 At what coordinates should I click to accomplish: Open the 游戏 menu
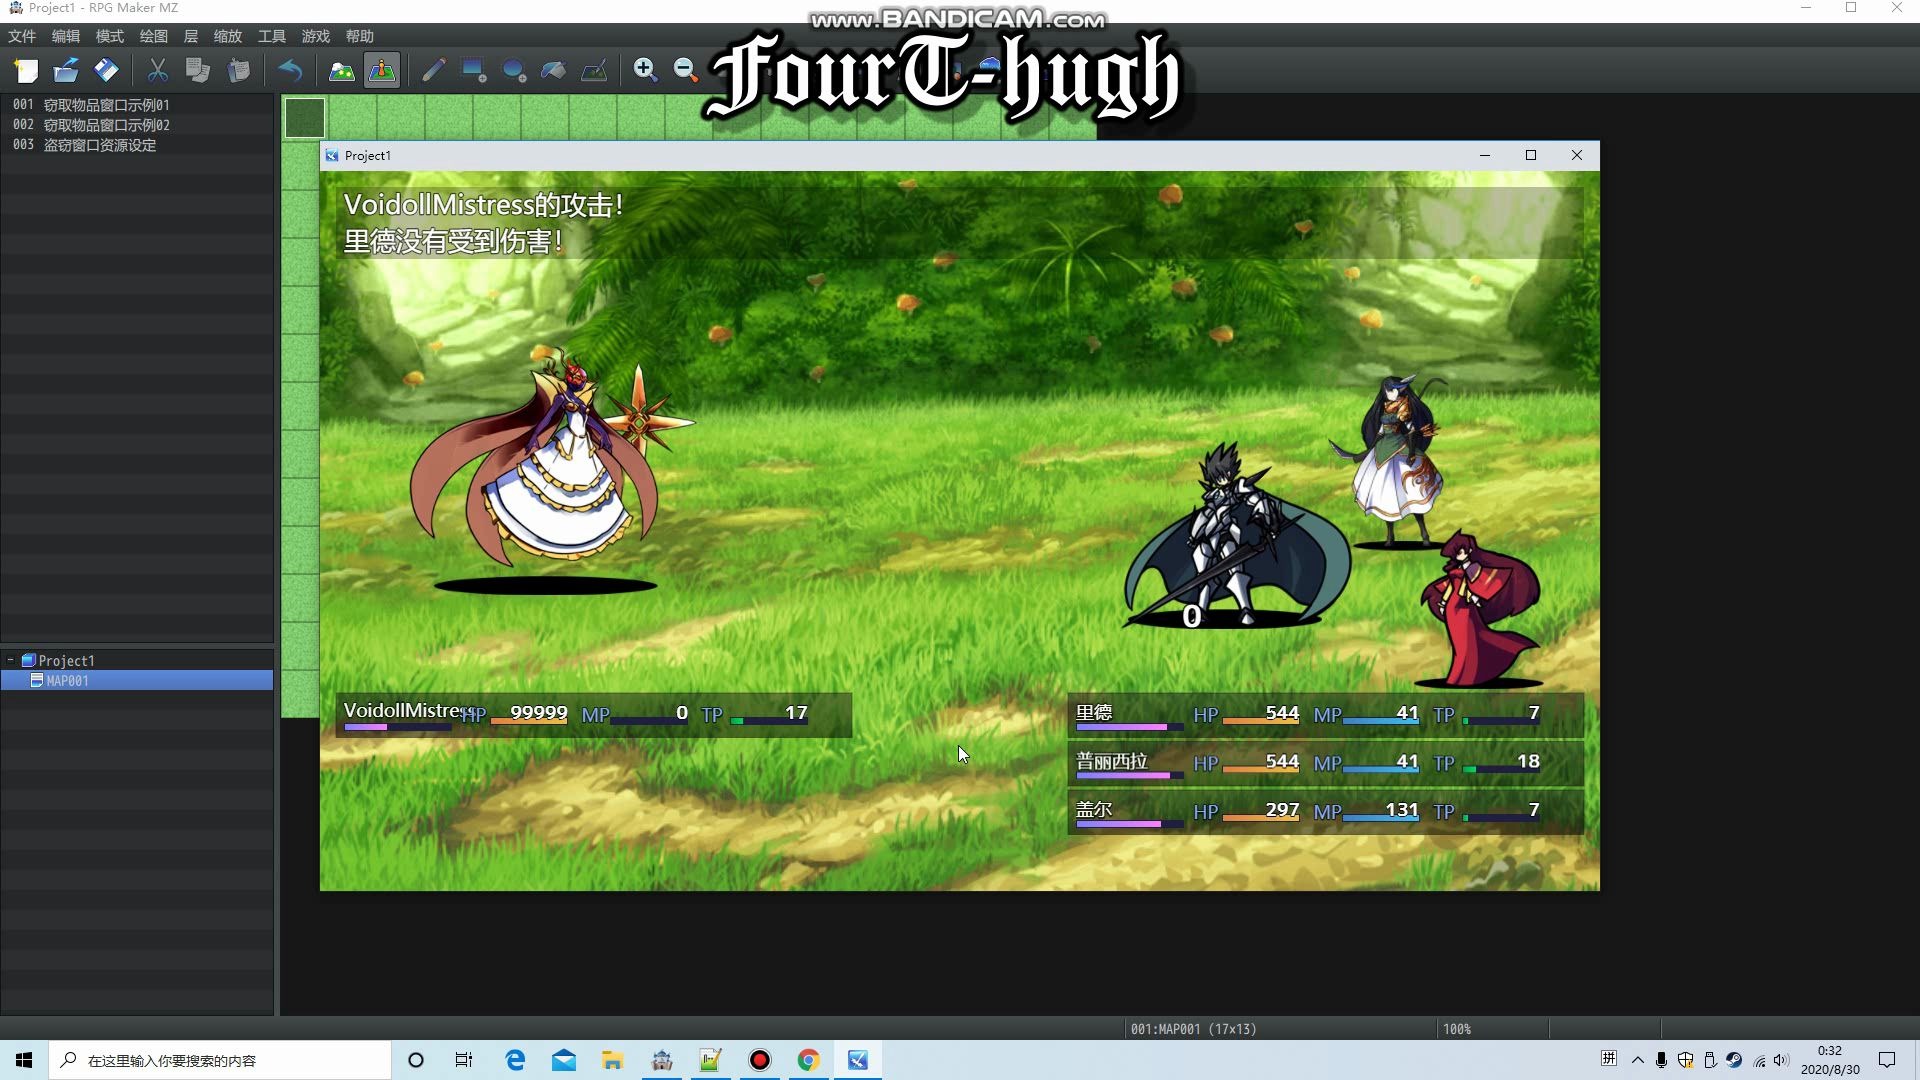[315, 37]
